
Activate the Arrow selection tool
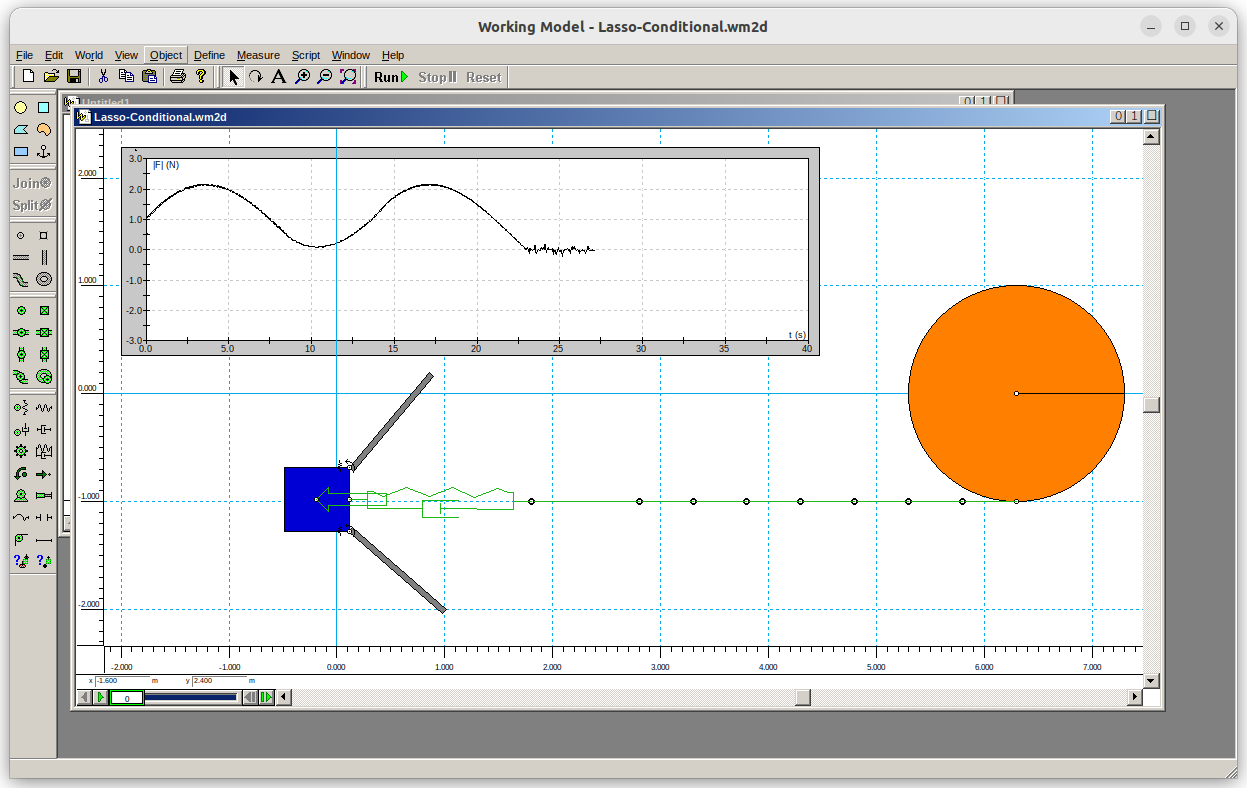point(233,77)
